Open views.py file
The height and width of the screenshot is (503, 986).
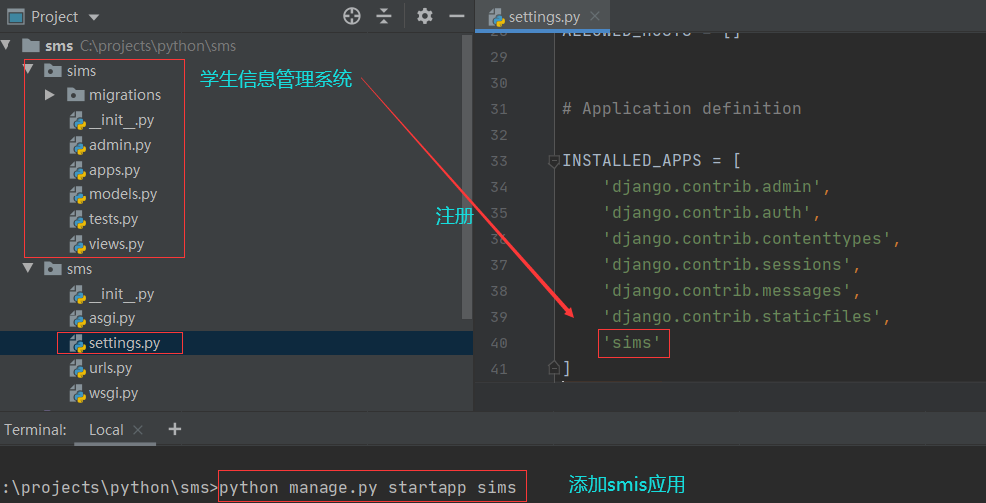[116, 244]
